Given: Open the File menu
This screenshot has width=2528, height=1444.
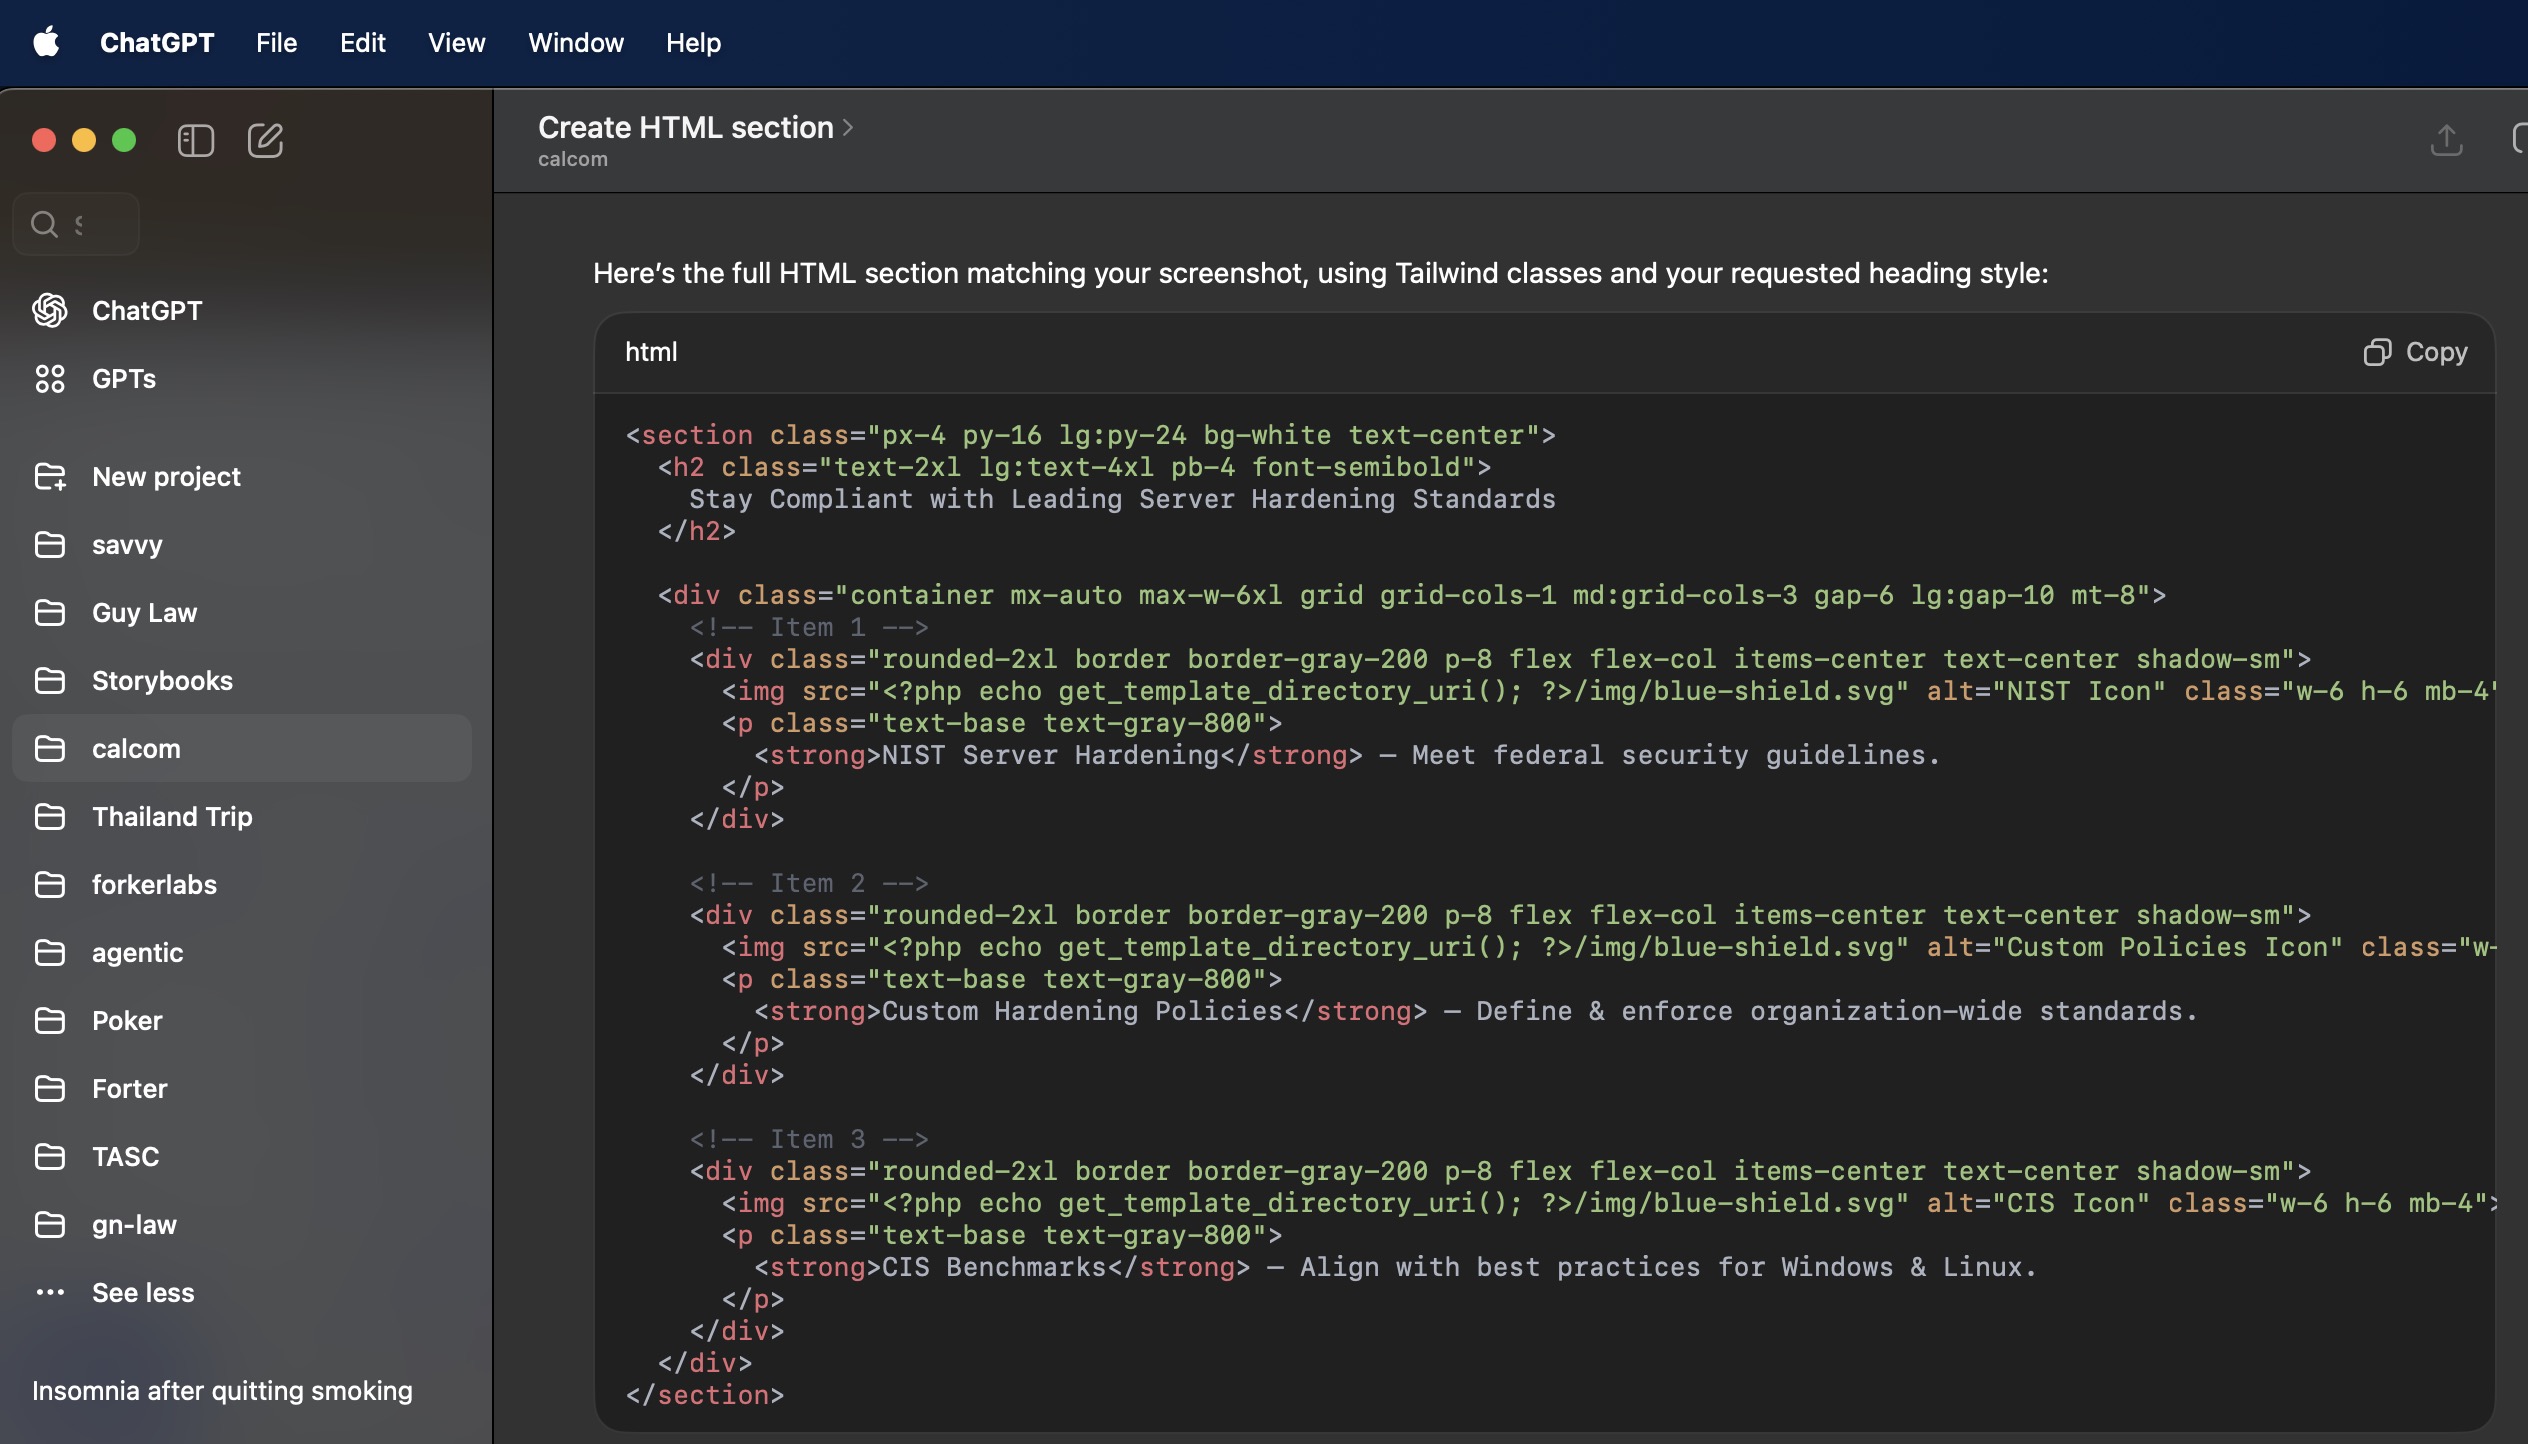Looking at the screenshot, I should [x=276, y=43].
